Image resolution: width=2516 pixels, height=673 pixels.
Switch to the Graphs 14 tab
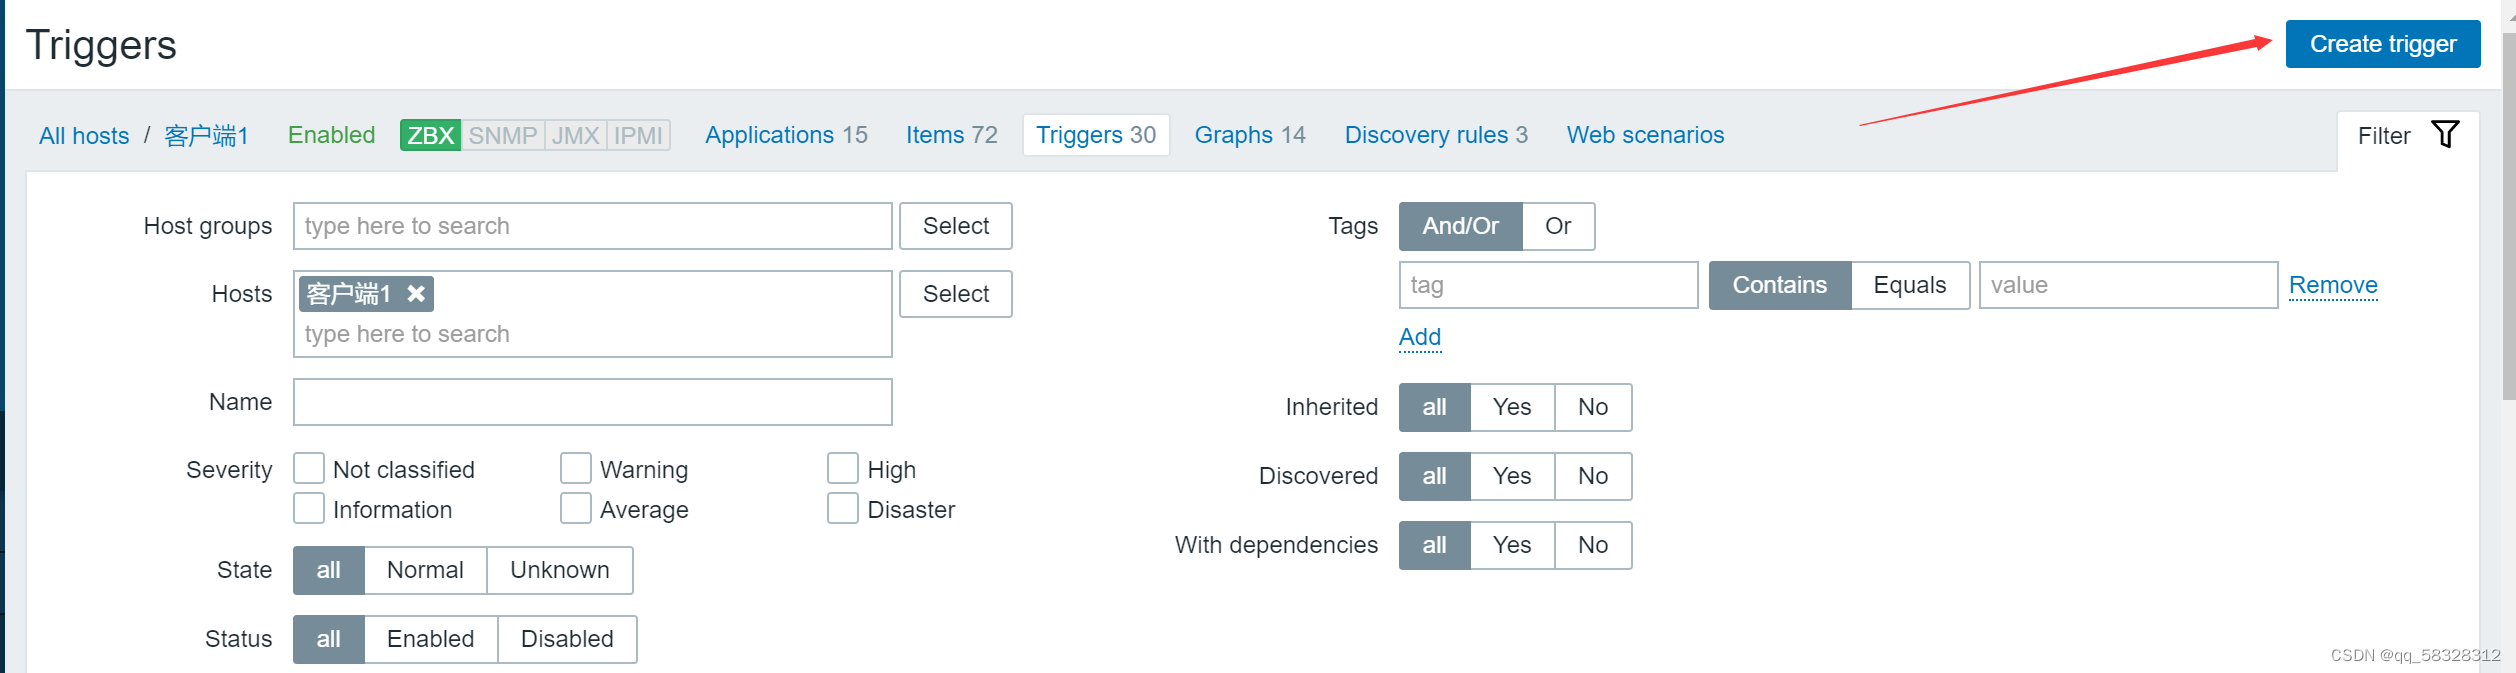1249,135
